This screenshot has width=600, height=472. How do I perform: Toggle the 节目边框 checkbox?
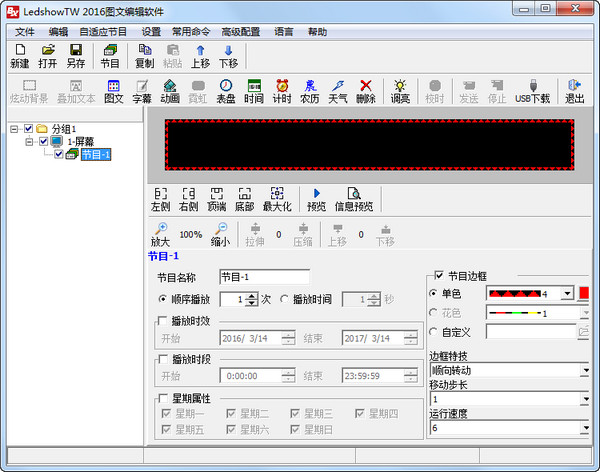coord(437,276)
